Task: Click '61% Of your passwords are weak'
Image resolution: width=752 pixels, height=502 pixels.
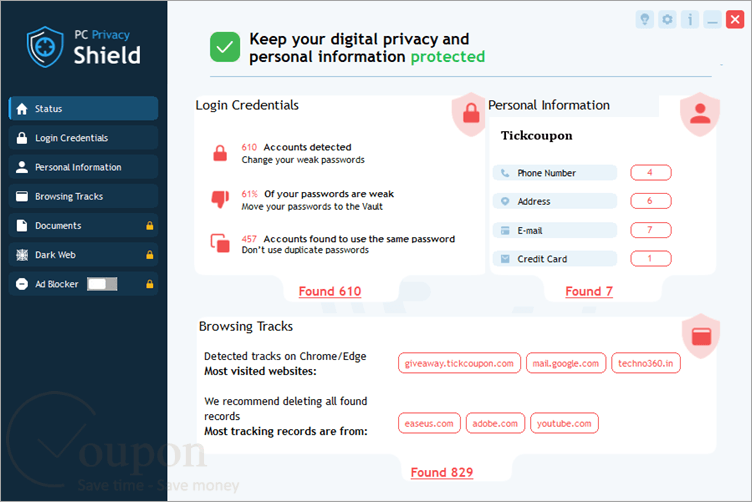Action: pos(317,194)
